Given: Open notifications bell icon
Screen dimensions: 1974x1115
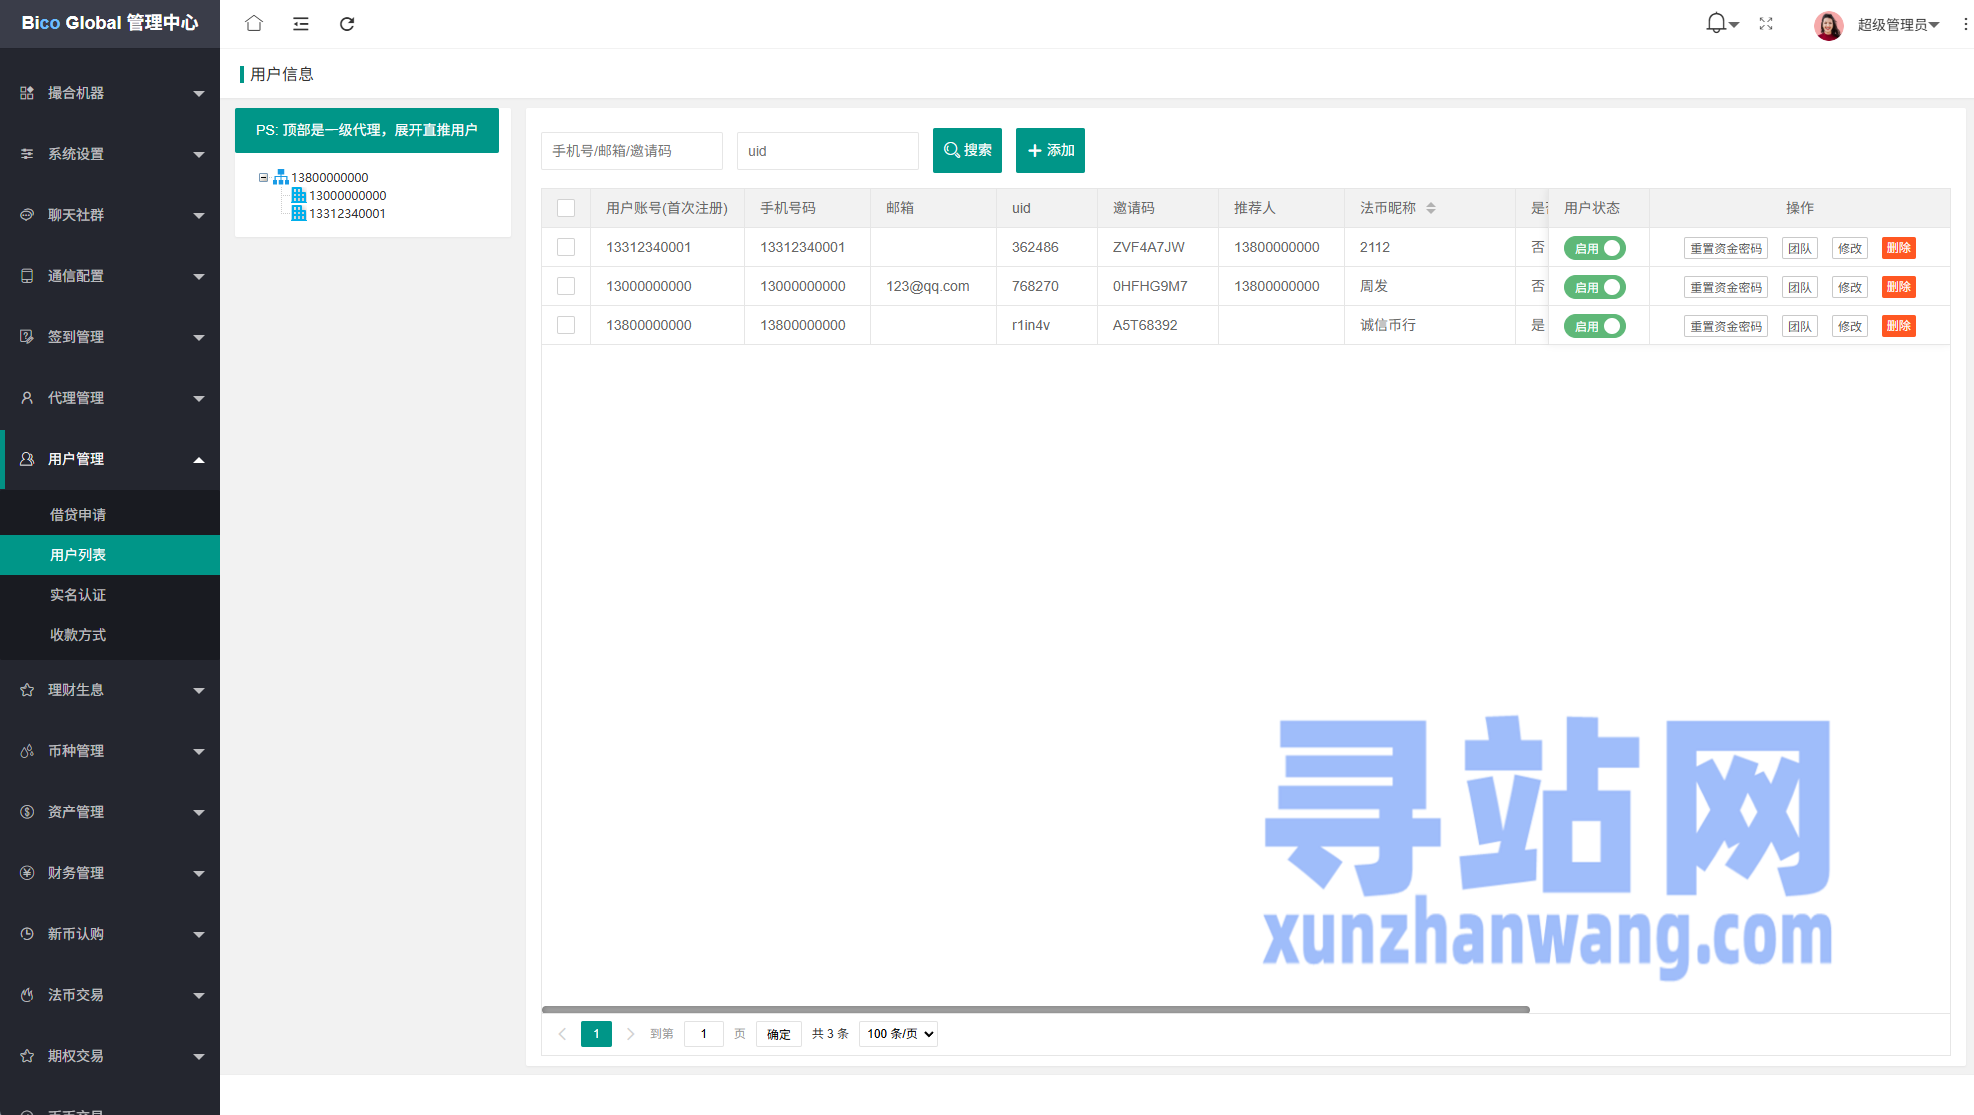Looking at the screenshot, I should point(1716,23).
